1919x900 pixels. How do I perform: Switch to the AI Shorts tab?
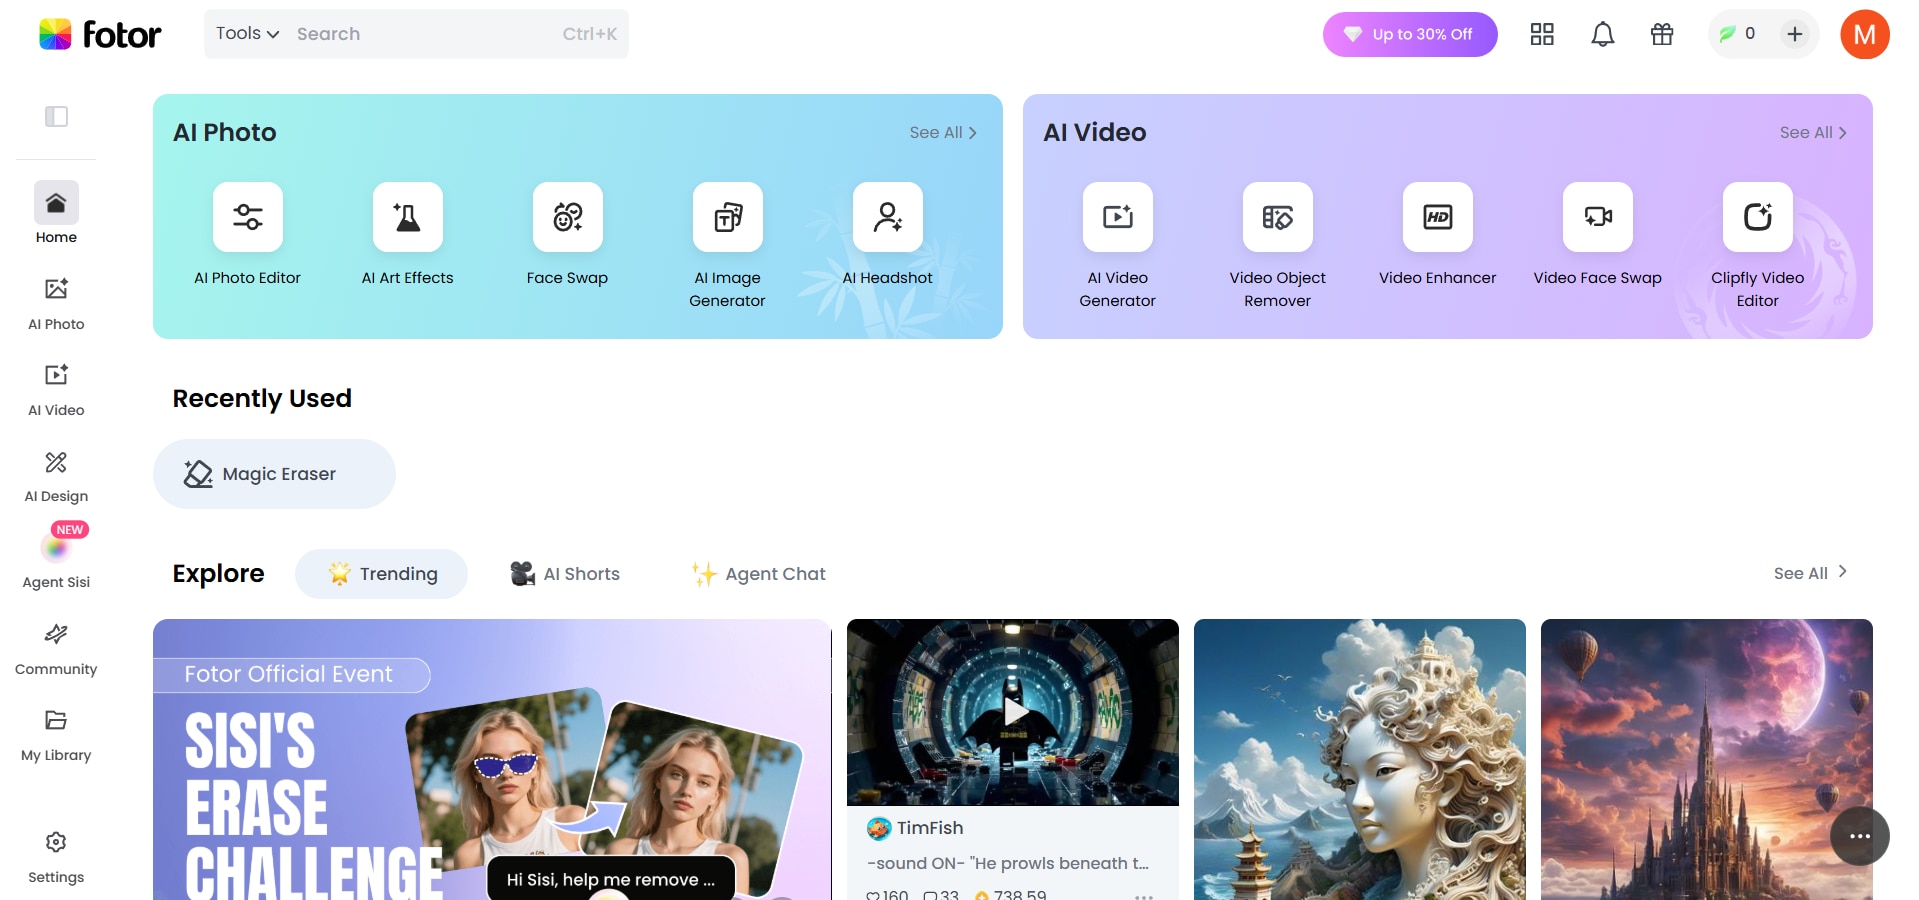click(565, 574)
